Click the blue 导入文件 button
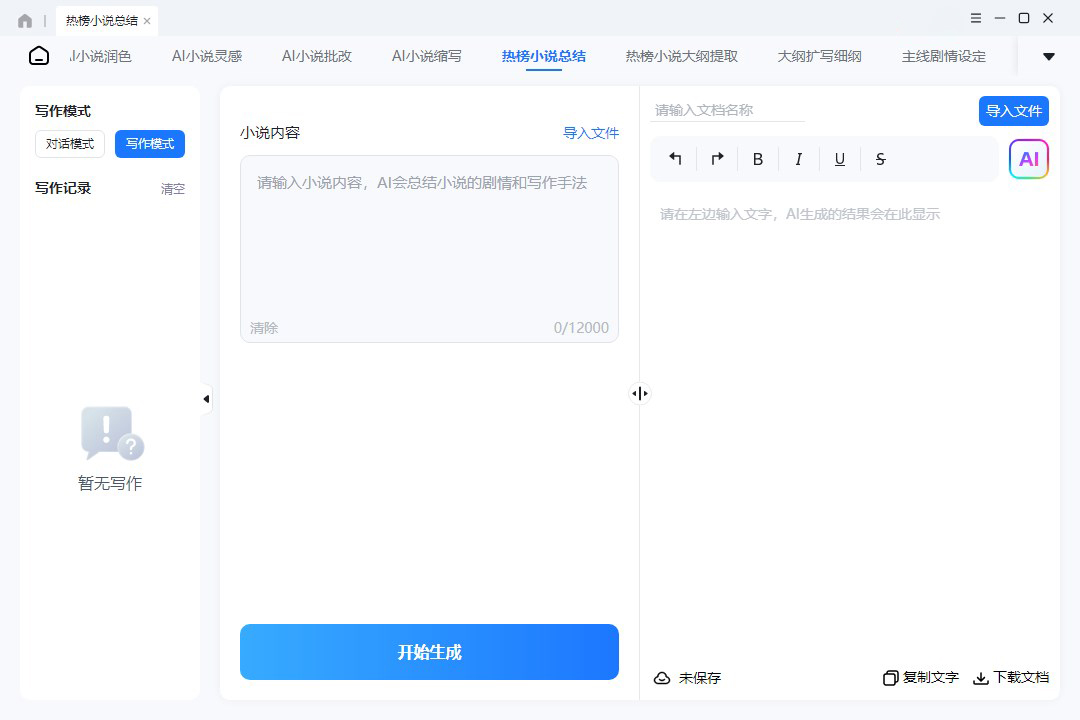This screenshot has height=720, width=1080. pos(1013,111)
